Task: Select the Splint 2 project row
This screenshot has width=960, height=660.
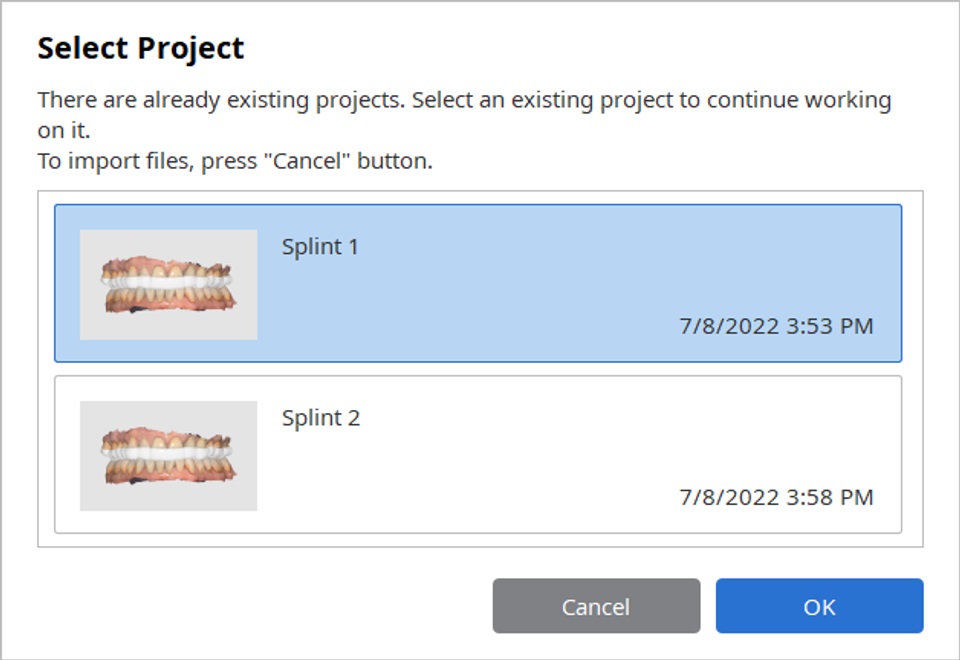Action: coord(478,454)
